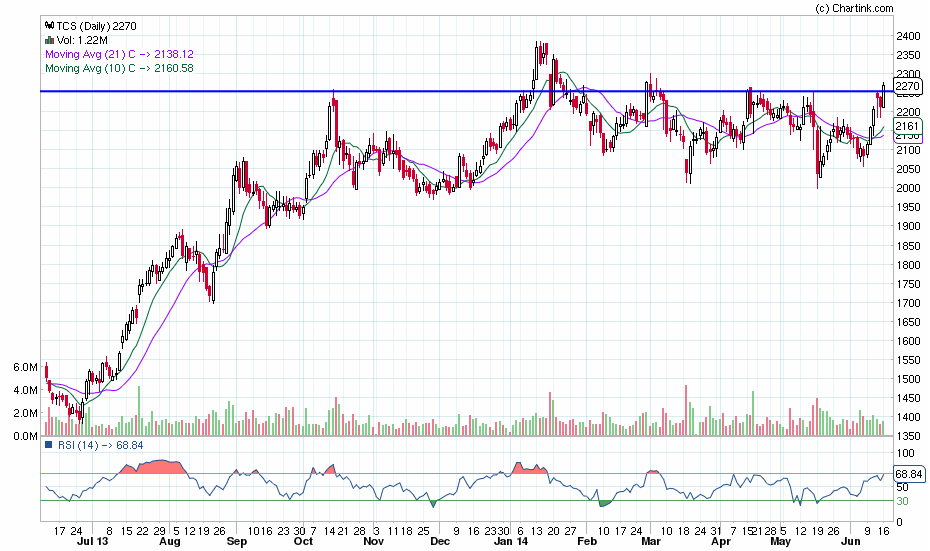Click the 1900 price axis label
This screenshot has height=551, width=930.
tap(909, 226)
